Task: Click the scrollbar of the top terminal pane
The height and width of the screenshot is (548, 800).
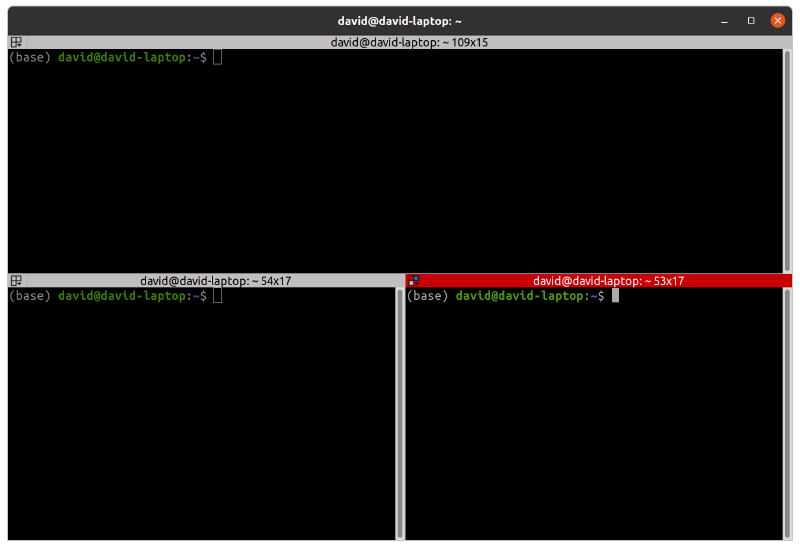Action: 786,160
